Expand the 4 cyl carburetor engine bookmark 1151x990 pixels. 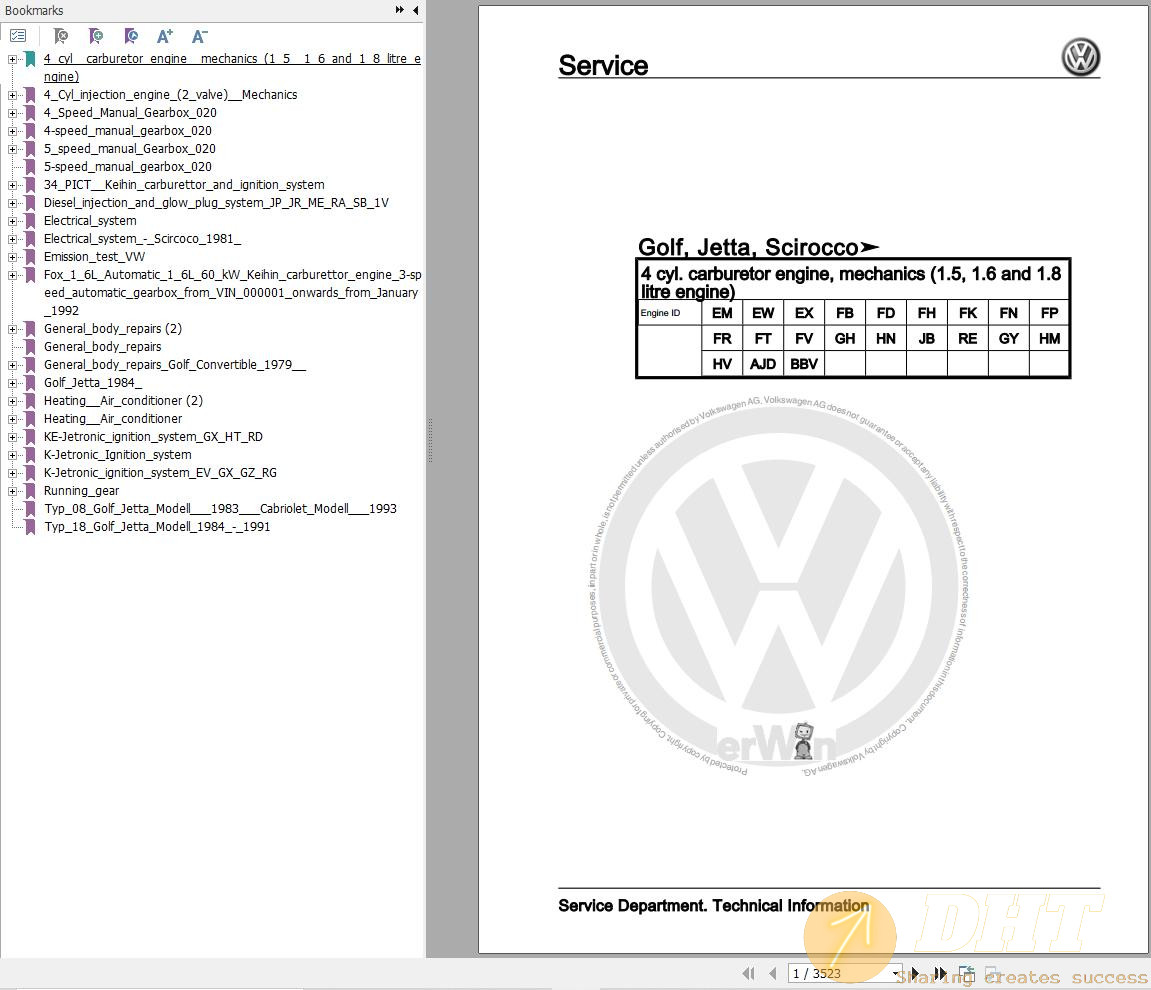pyautogui.click(x=12, y=59)
